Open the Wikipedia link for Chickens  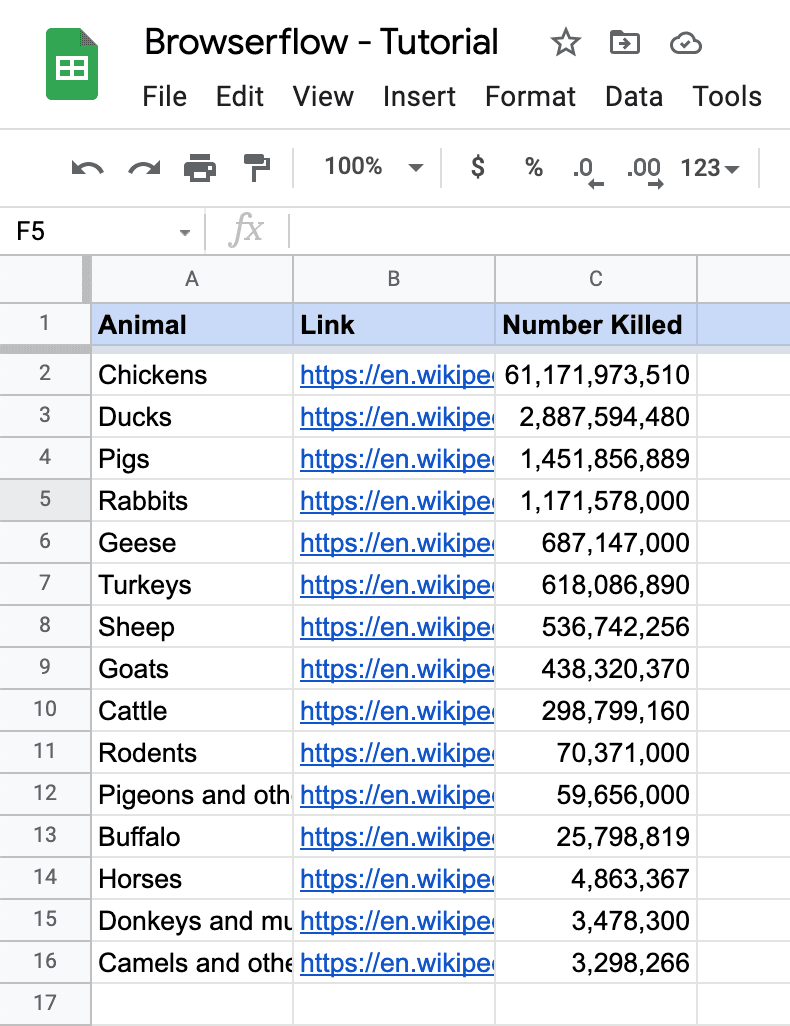pyautogui.click(x=396, y=375)
